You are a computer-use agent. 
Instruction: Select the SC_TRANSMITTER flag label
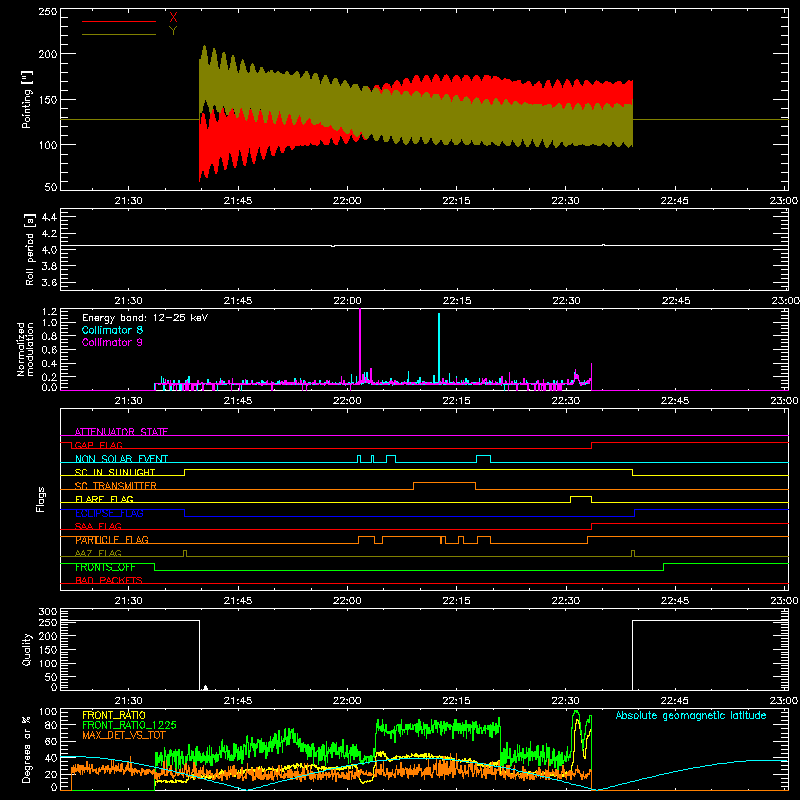coord(116,486)
